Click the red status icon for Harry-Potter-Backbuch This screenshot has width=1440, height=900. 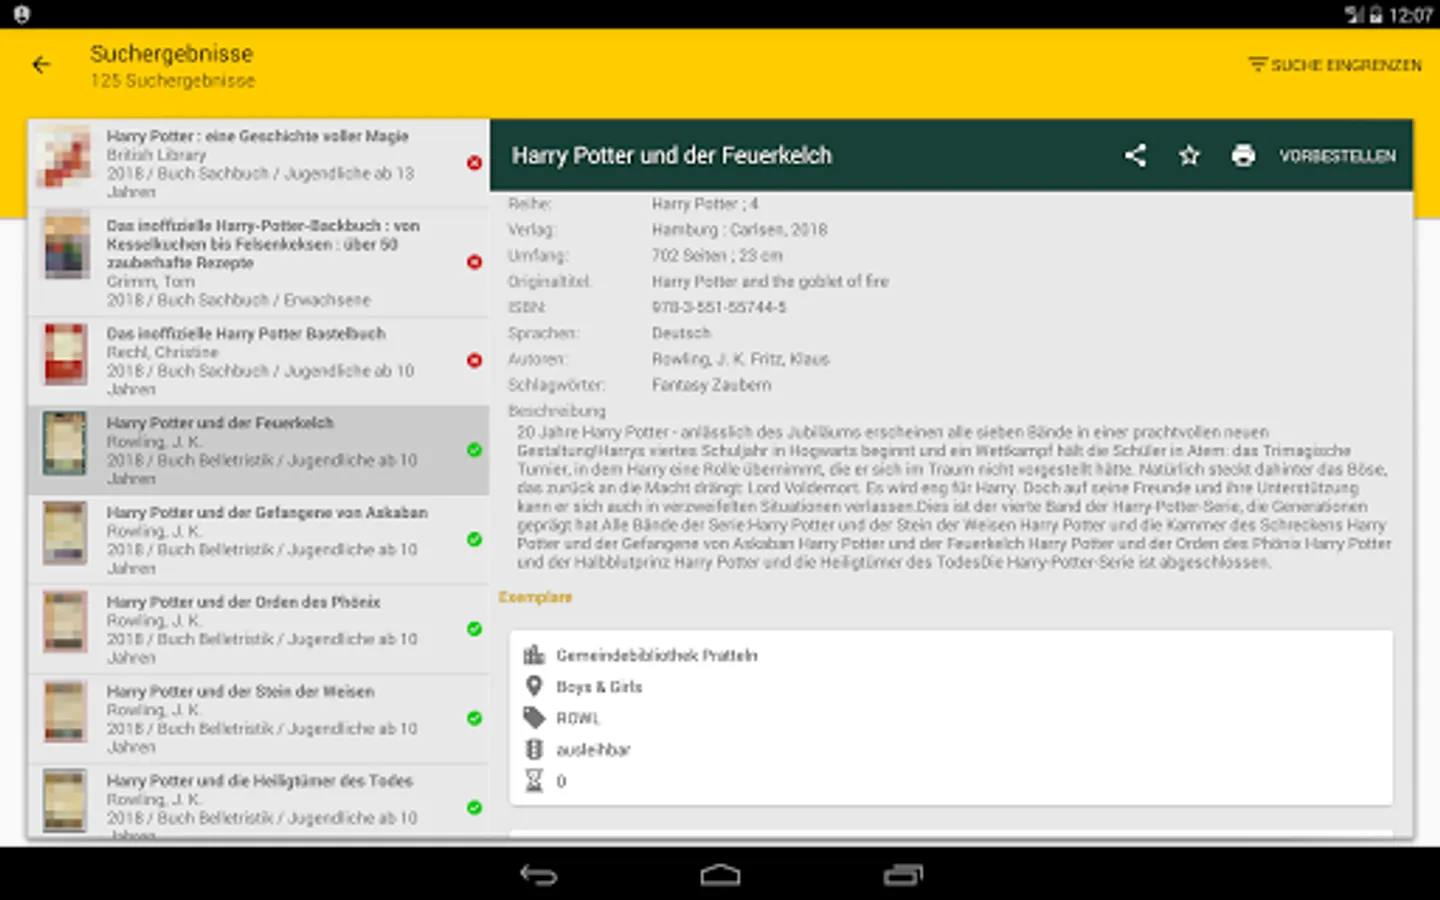(x=474, y=262)
